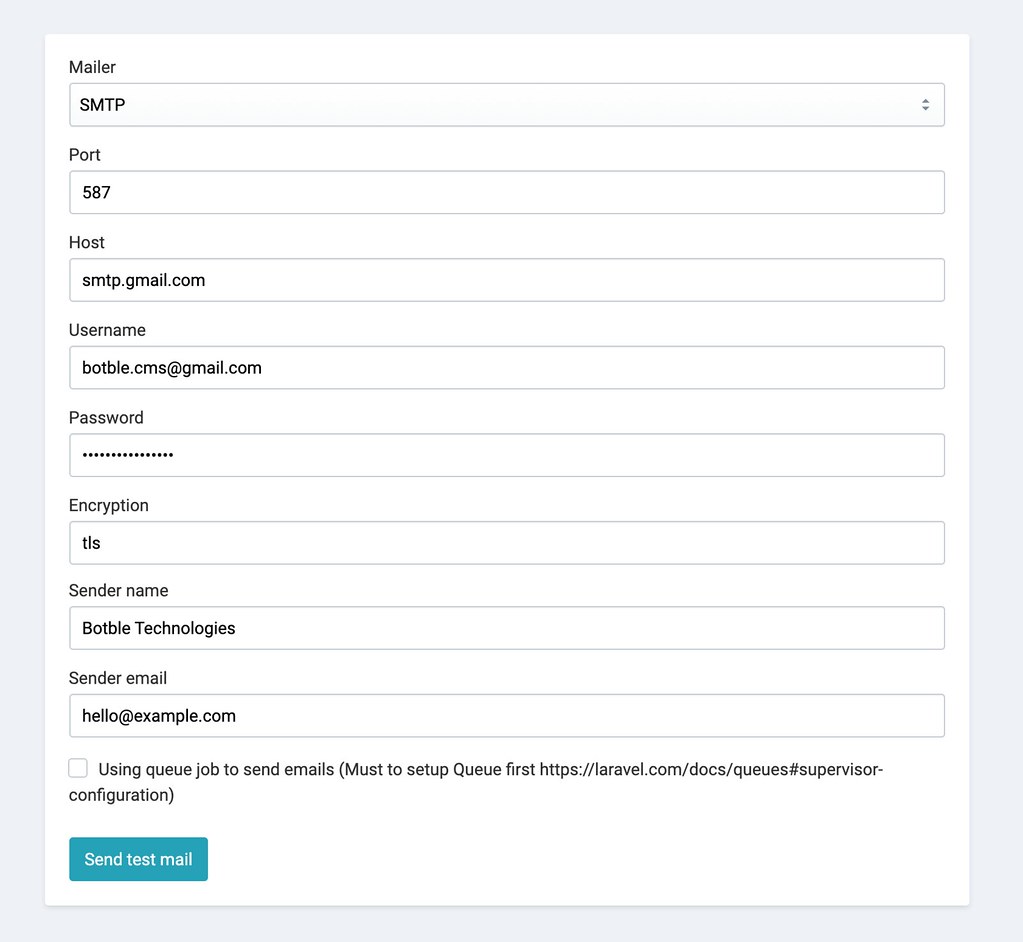This screenshot has width=1023, height=942.
Task: Focus the Encryption field showing tls
Action: pyautogui.click(x=506, y=543)
